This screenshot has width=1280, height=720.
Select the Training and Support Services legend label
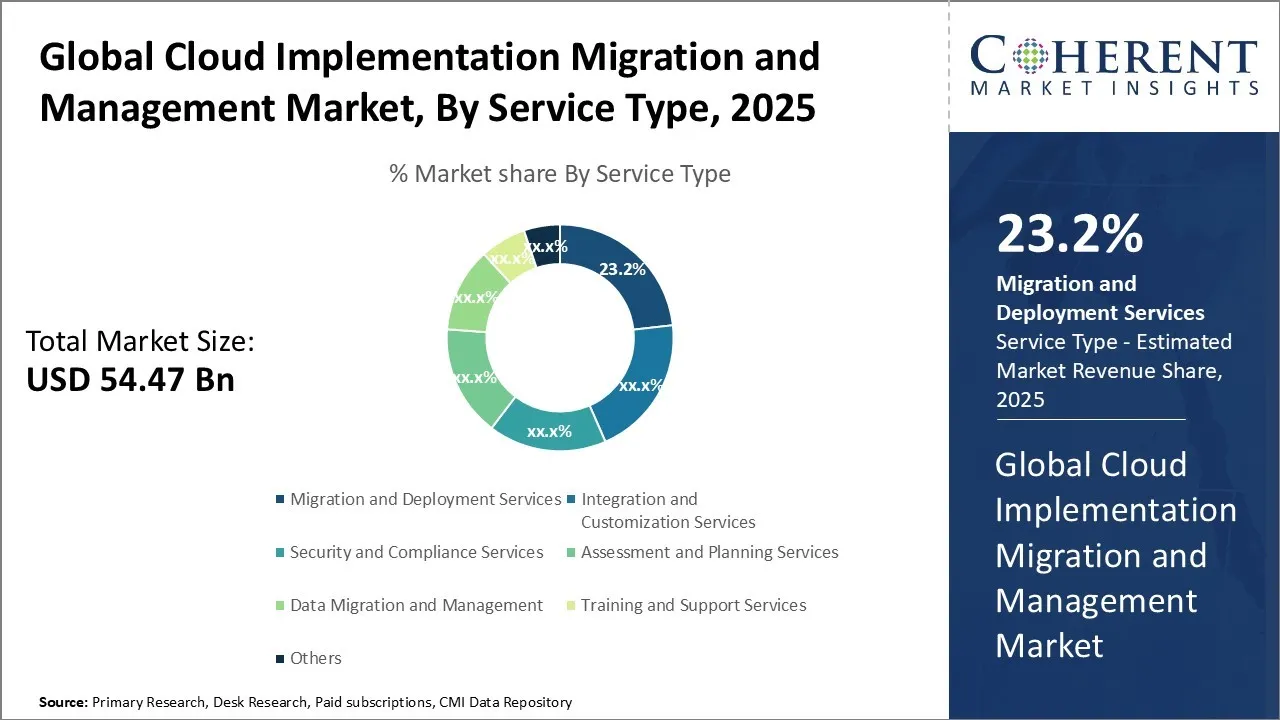(x=693, y=605)
